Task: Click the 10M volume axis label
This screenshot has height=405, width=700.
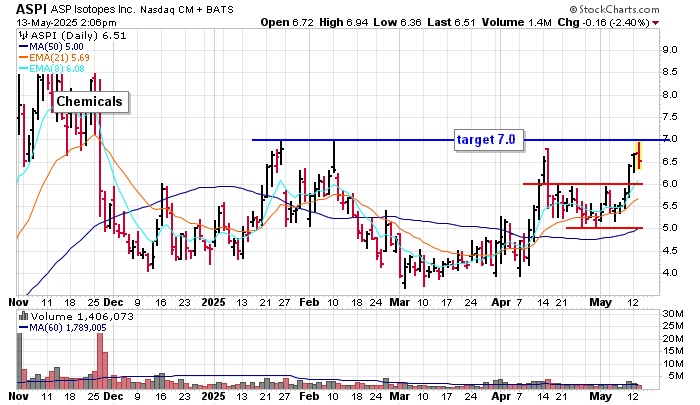Action: click(x=672, y=363)
